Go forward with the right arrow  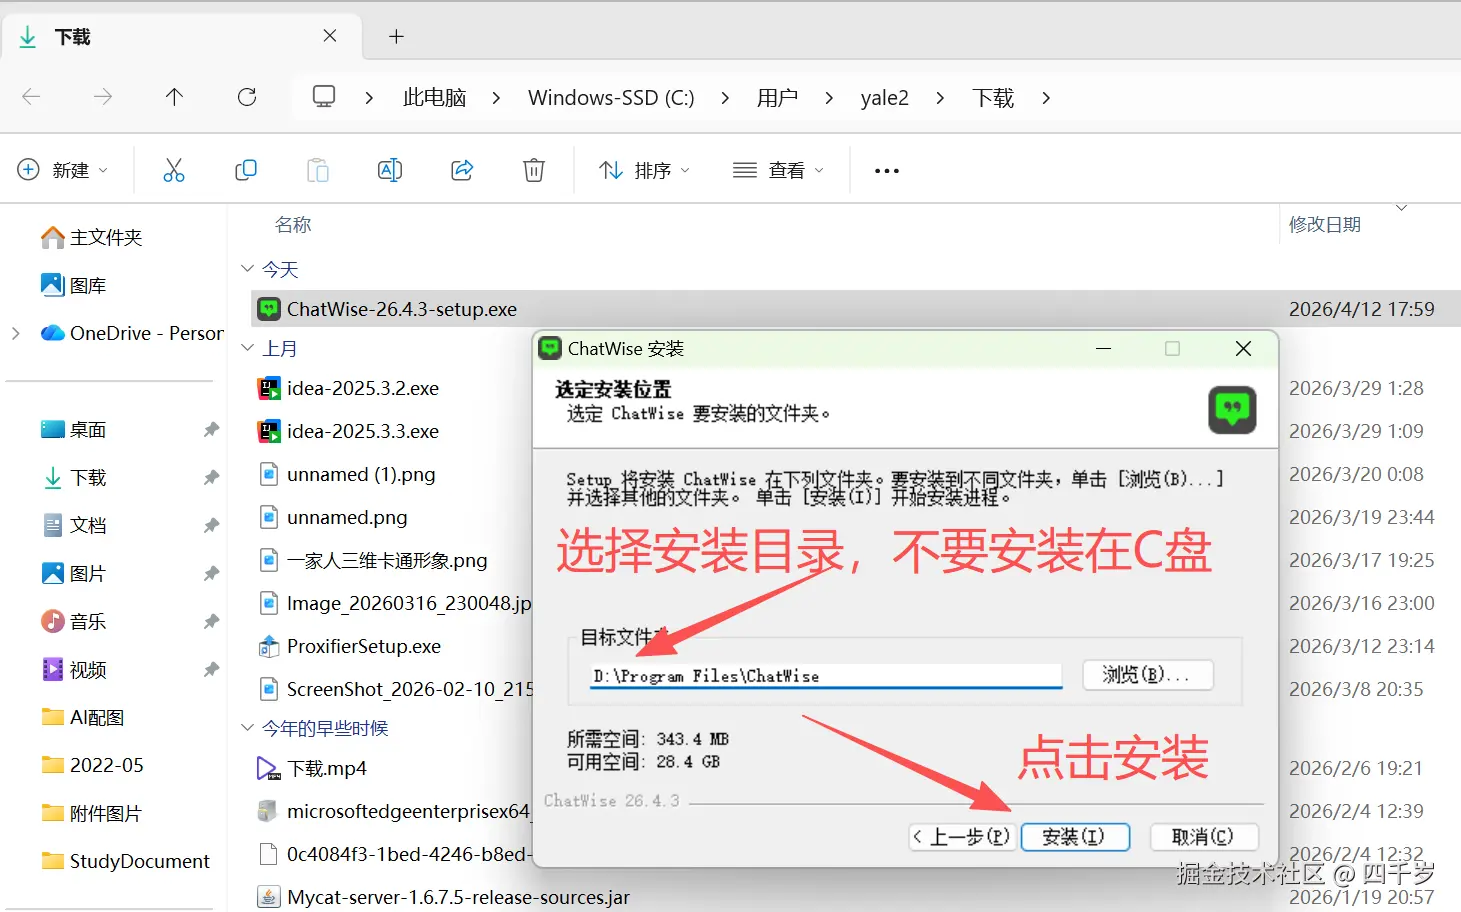coord(102,97)
